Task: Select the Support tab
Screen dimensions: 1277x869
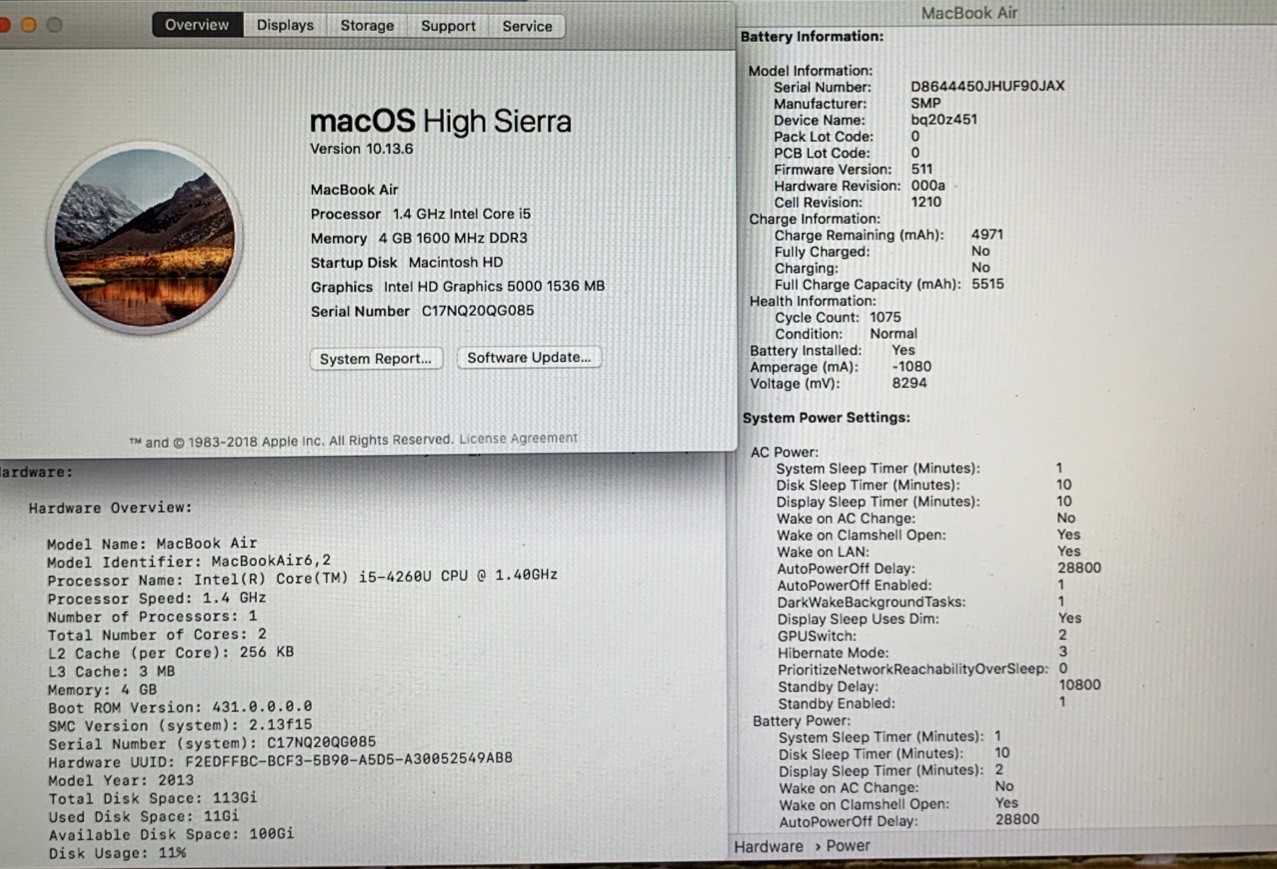Action: tap(448, 25)
